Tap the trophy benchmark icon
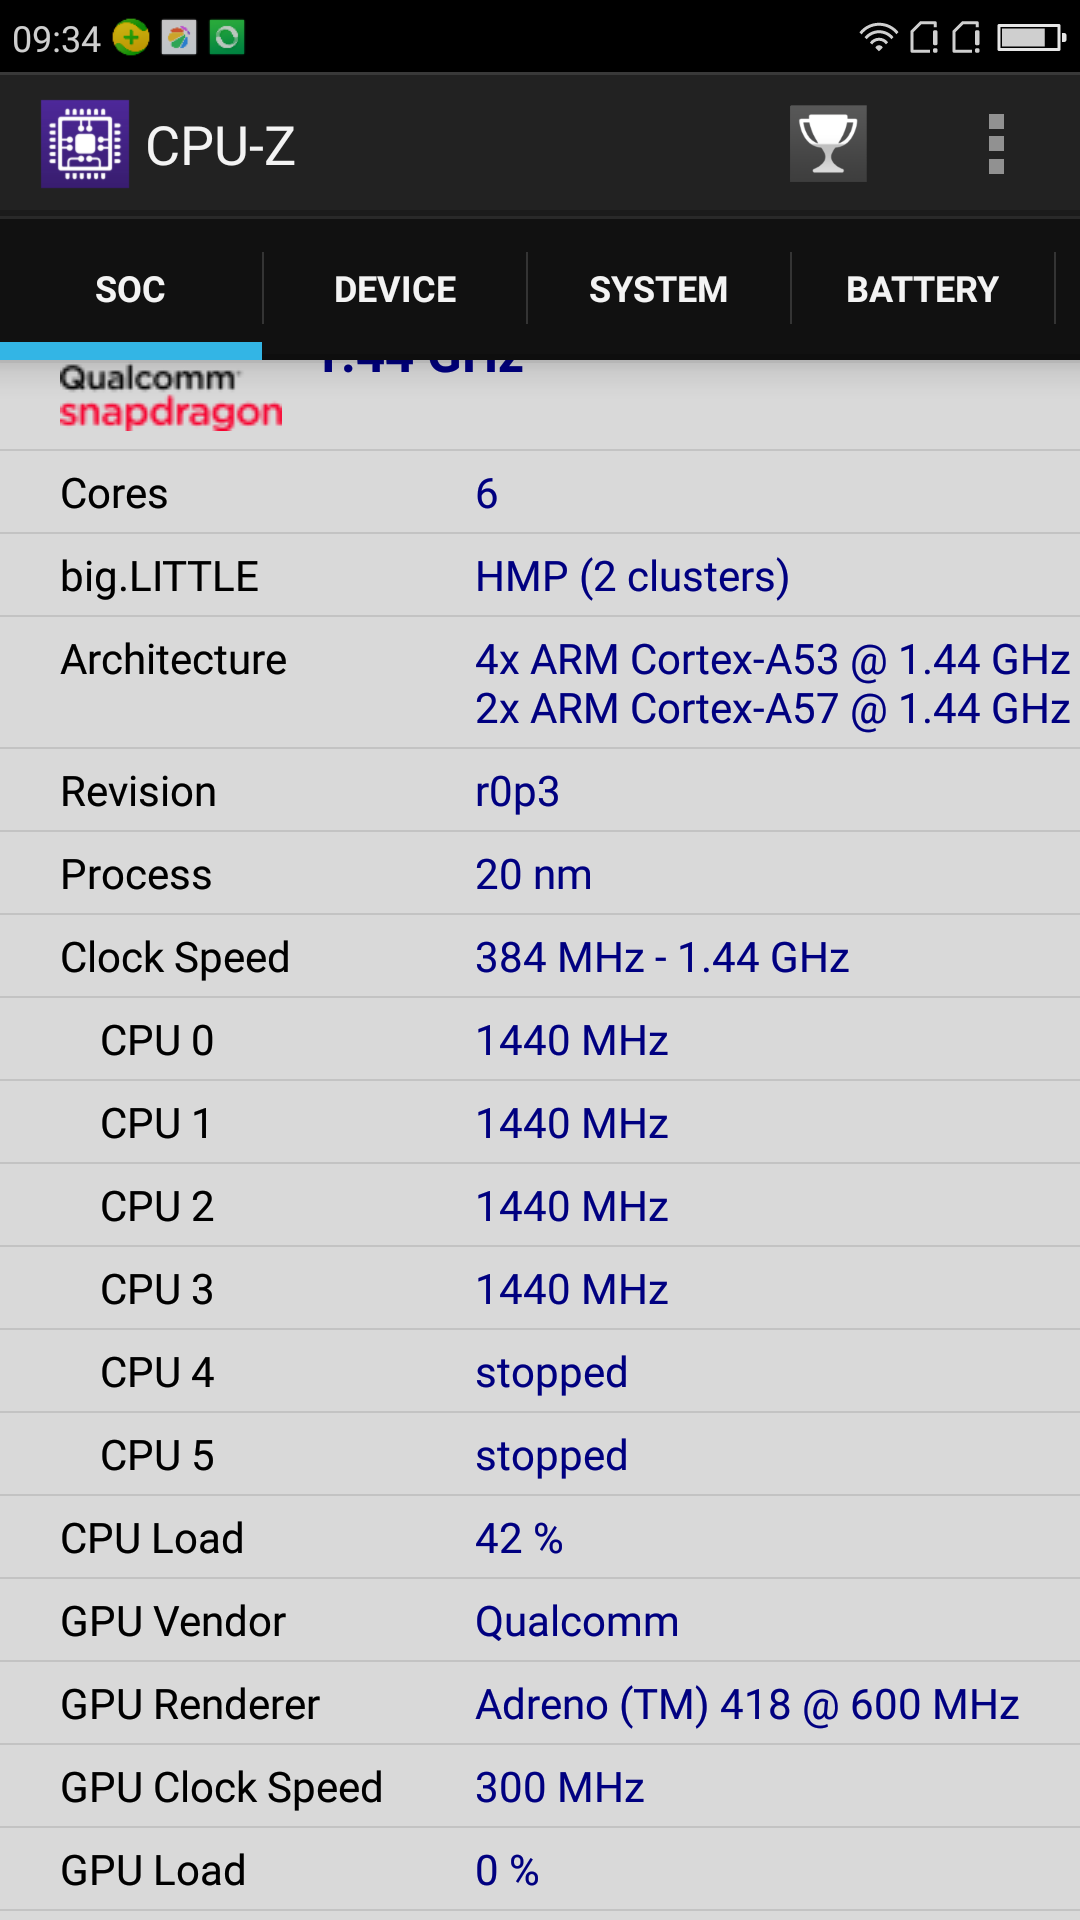The width and height of the screenshot is (1080, 1920). 828,144
